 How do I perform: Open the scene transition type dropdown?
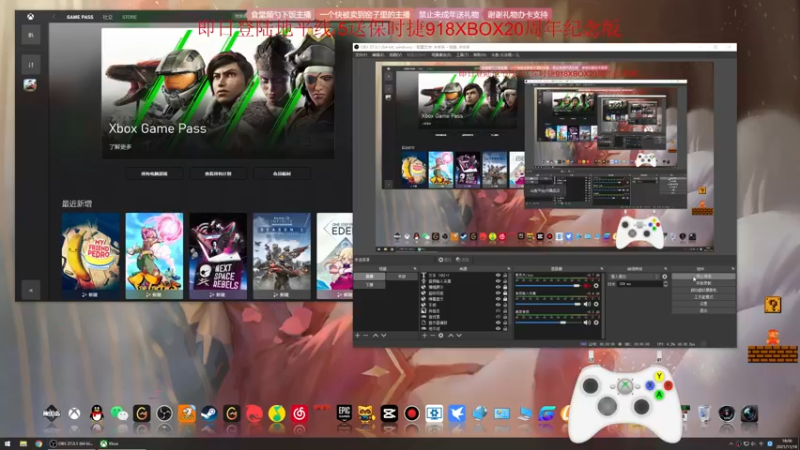[x=634, y=277]
